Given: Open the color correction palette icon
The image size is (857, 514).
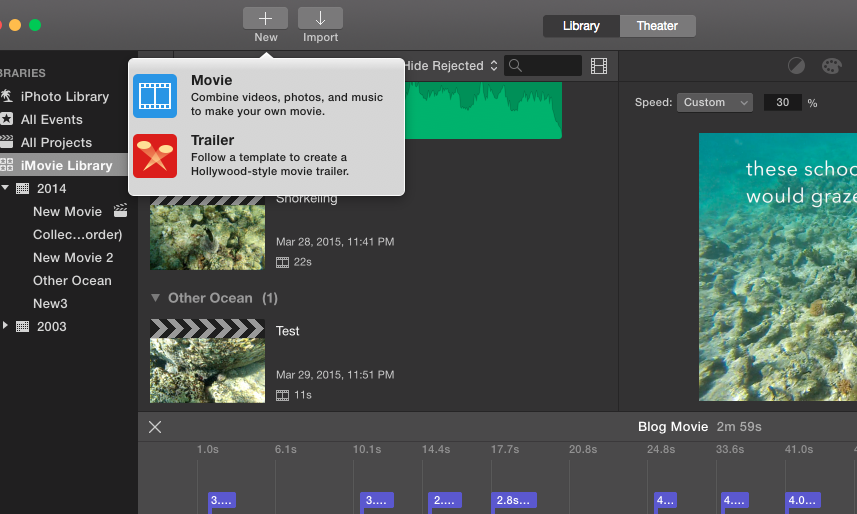Looking at the screenshot, I should click(832, 66).
